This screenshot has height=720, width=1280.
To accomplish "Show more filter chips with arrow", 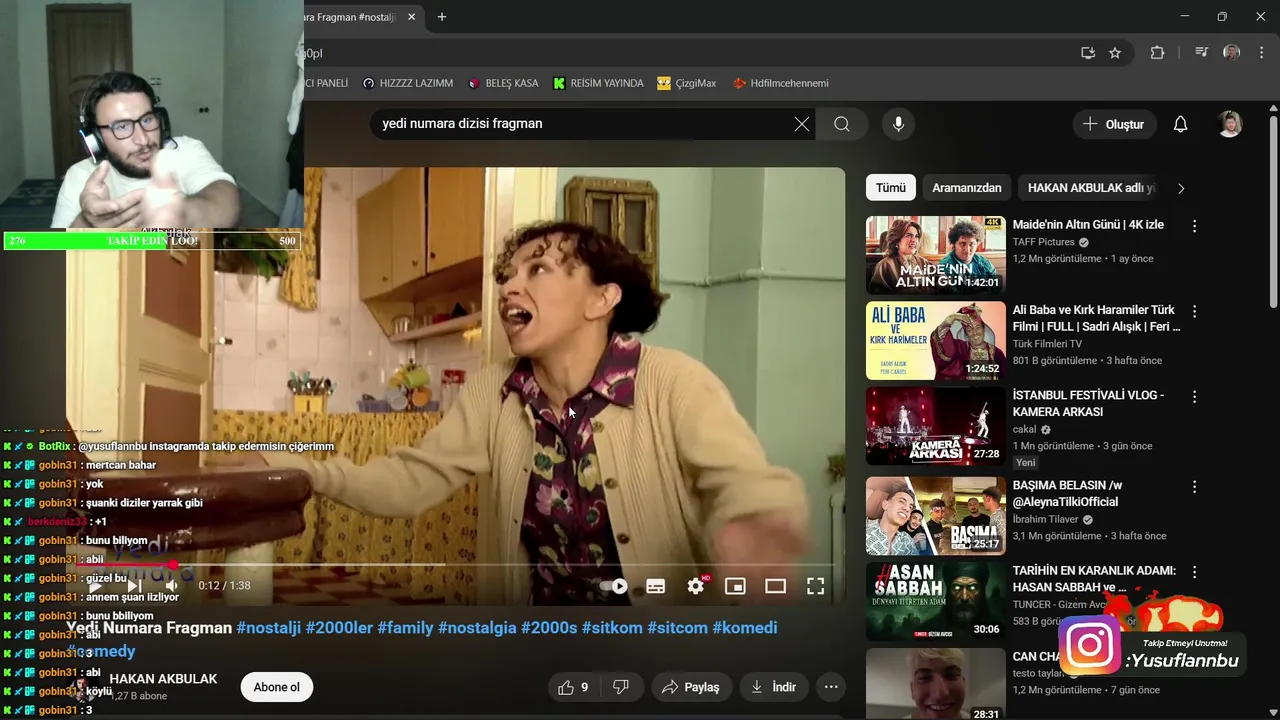I will click(x=1181, y=188).
